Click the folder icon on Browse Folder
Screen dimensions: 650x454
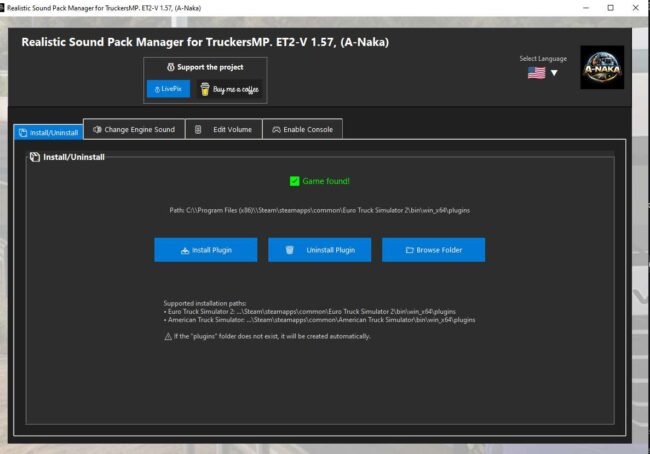click(410, 250)
